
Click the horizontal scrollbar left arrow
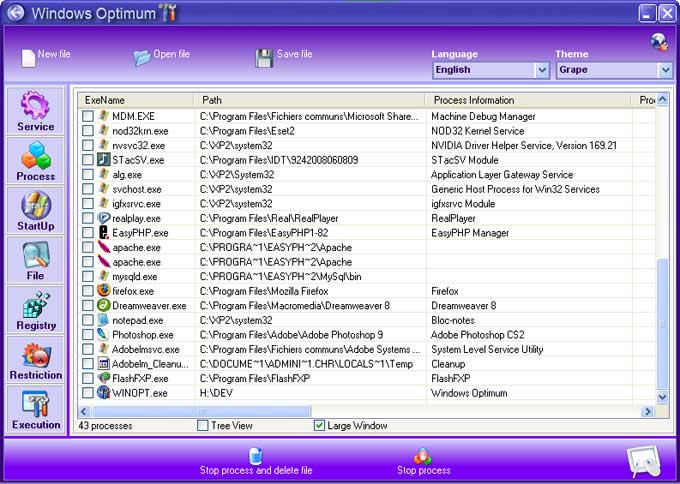[84, 411]
